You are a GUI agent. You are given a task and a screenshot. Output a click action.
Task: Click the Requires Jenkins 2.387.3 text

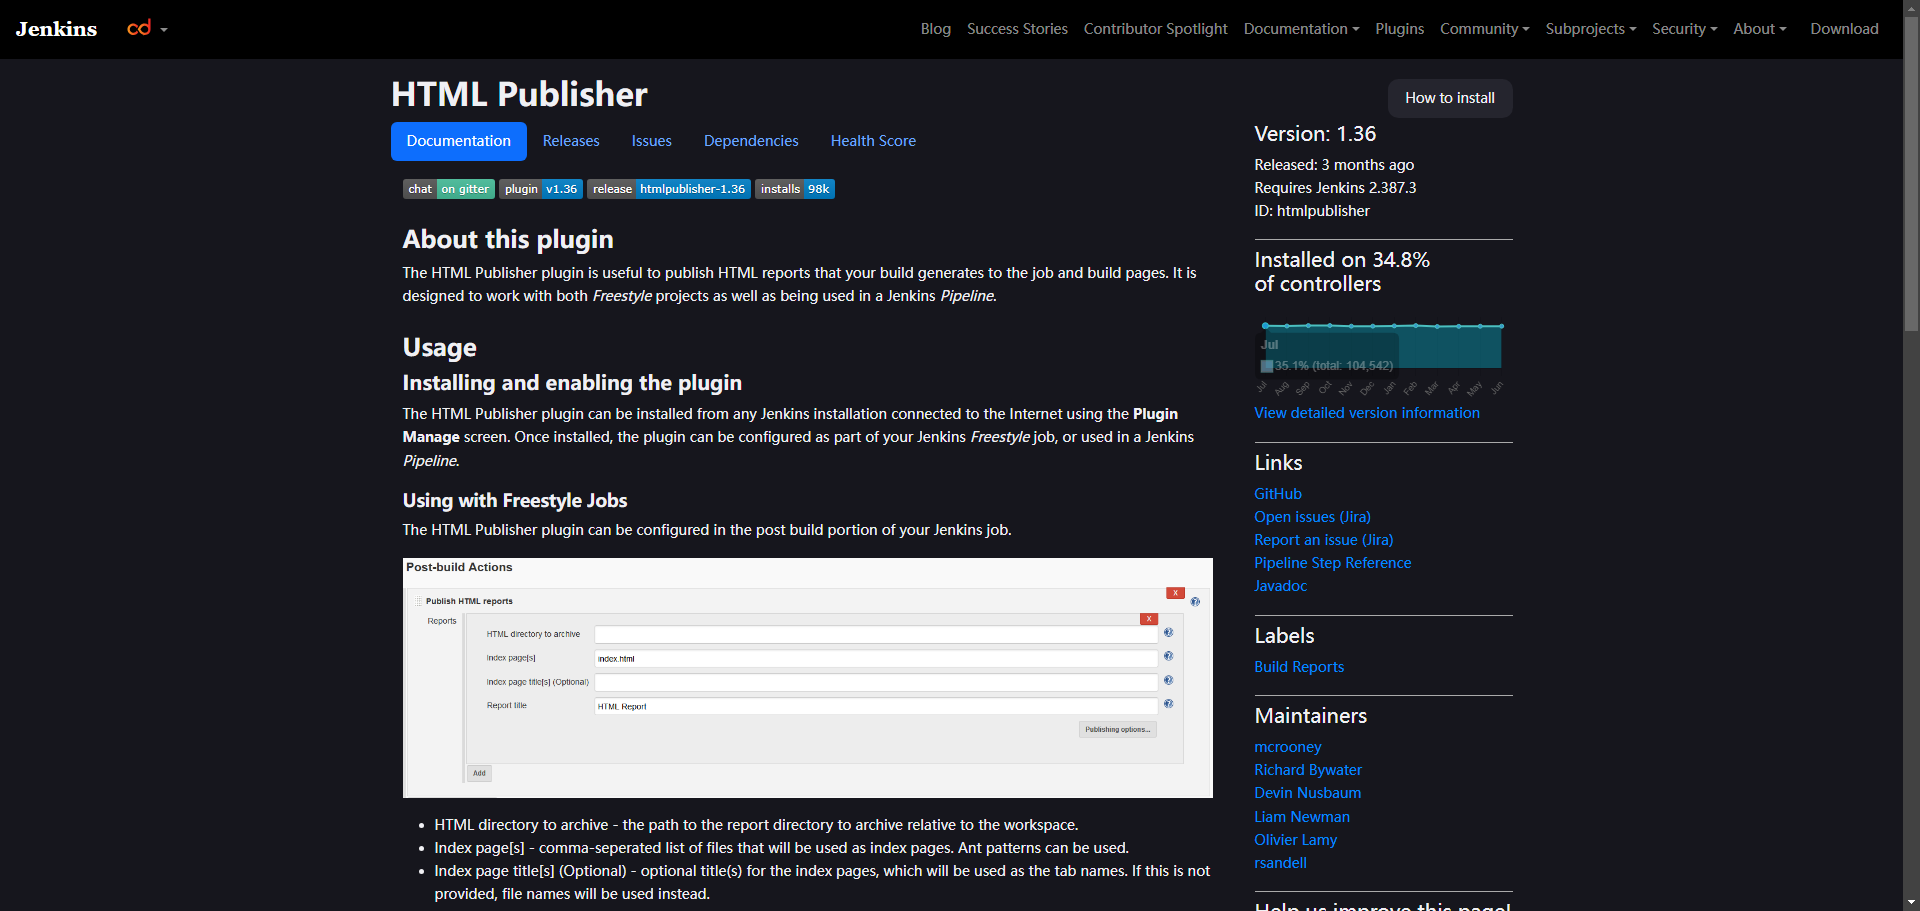click(1335, 188)
